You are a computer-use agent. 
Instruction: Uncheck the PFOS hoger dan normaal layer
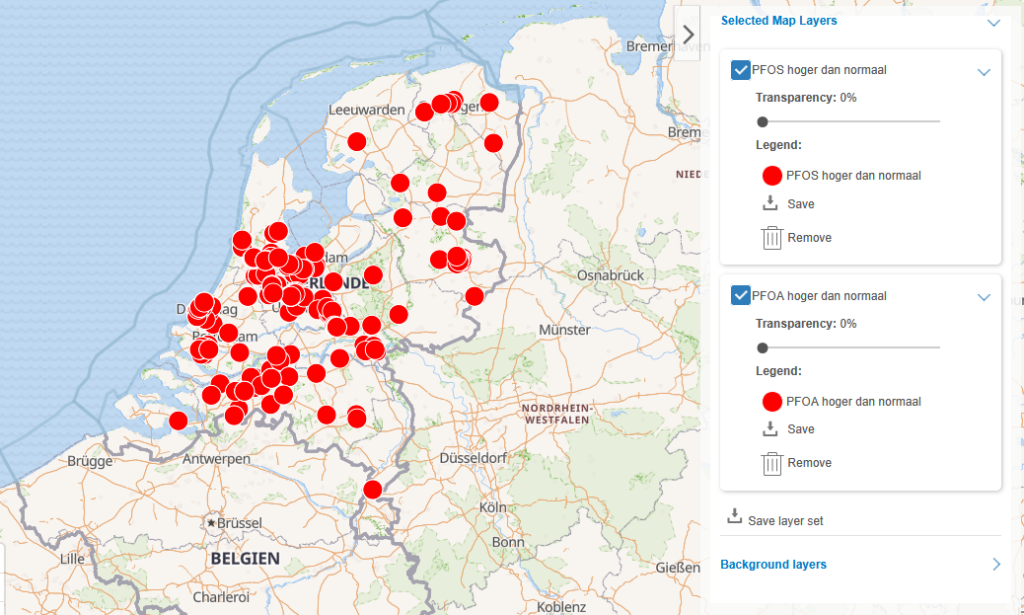click(741, 70)
